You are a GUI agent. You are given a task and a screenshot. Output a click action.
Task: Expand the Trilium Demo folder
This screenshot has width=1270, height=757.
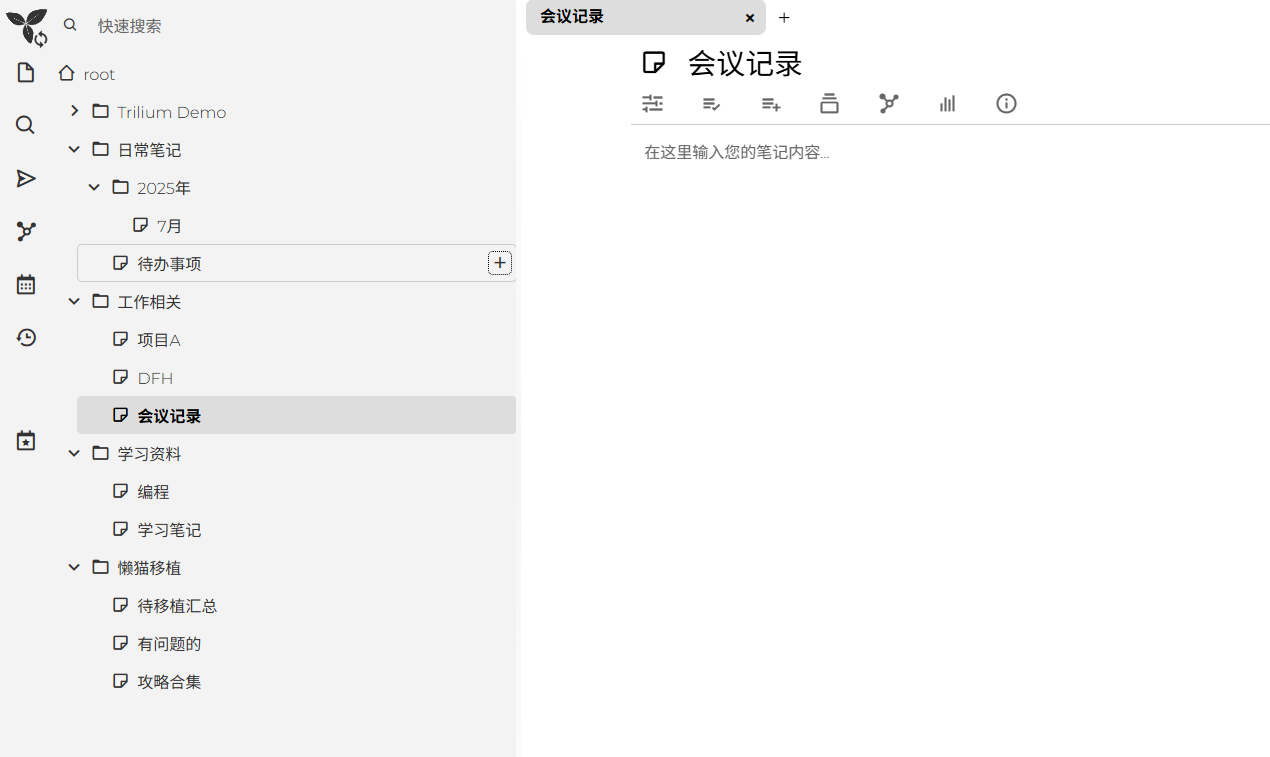[x=74, y=111]
